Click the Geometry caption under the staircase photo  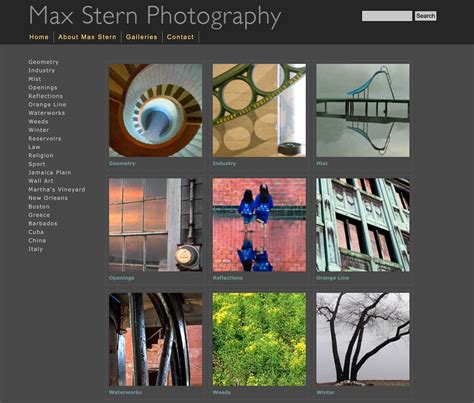pos(122,163)
